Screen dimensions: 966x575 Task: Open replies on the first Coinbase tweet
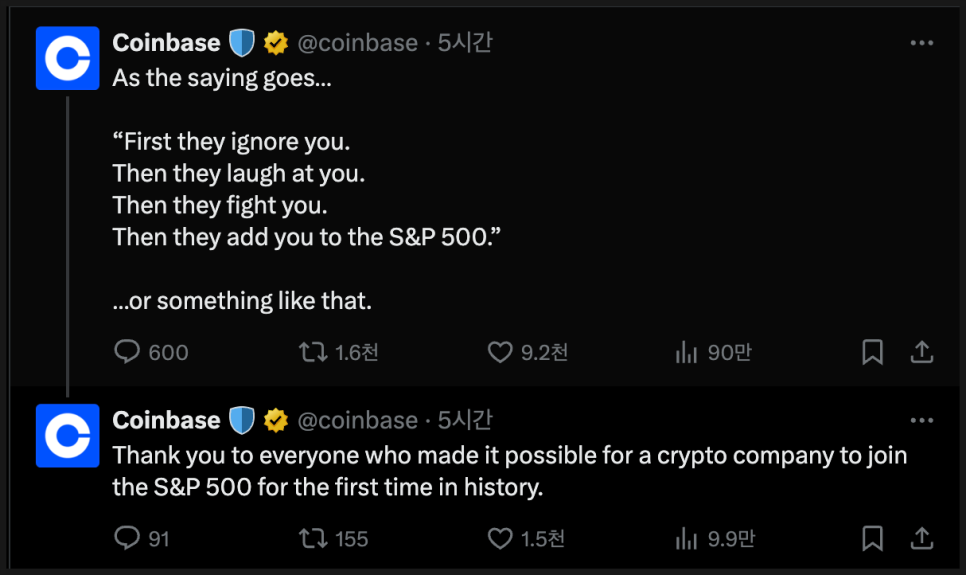[x=151, y=352]
